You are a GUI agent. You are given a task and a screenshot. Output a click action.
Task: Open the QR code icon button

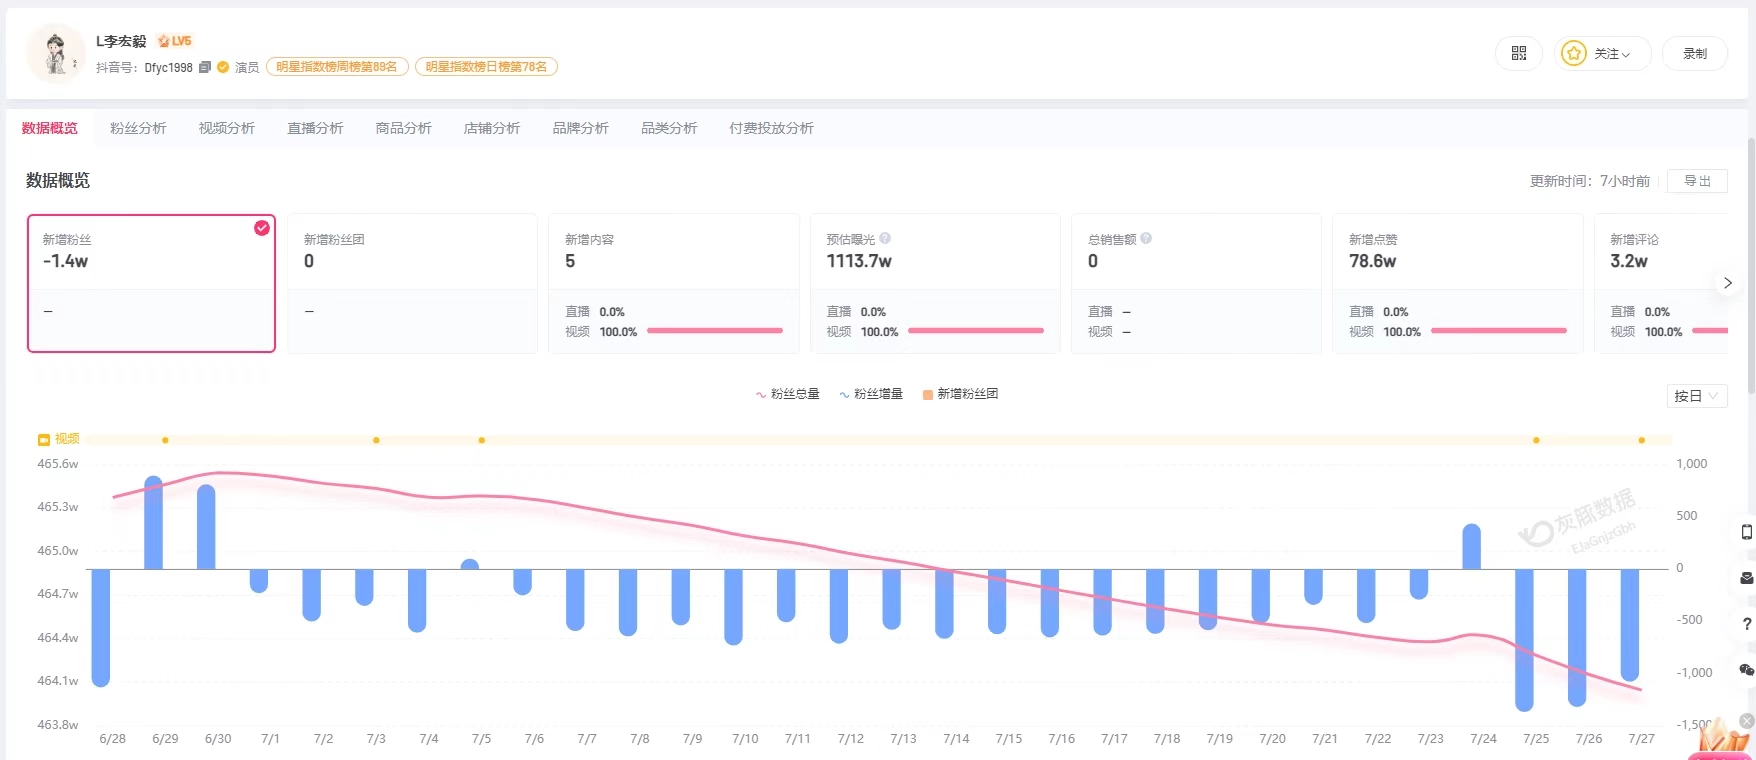[1519, 54]
